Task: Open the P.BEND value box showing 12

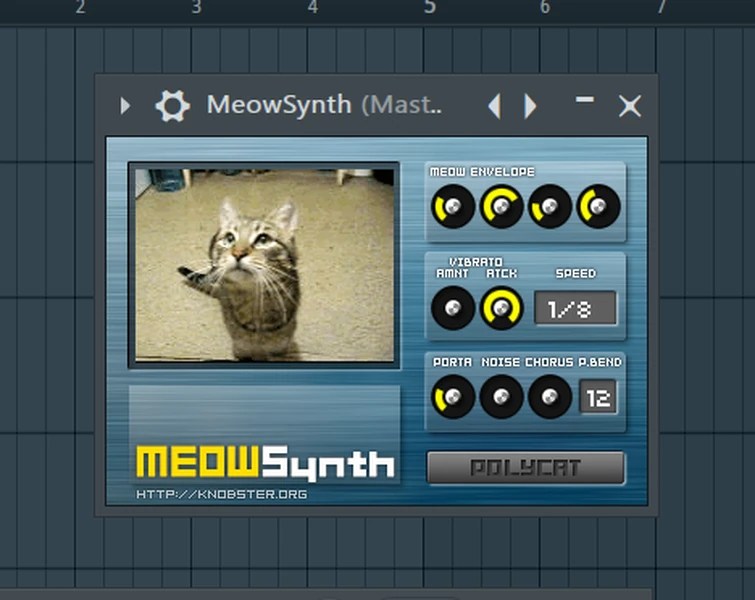Action: (598, 397)
